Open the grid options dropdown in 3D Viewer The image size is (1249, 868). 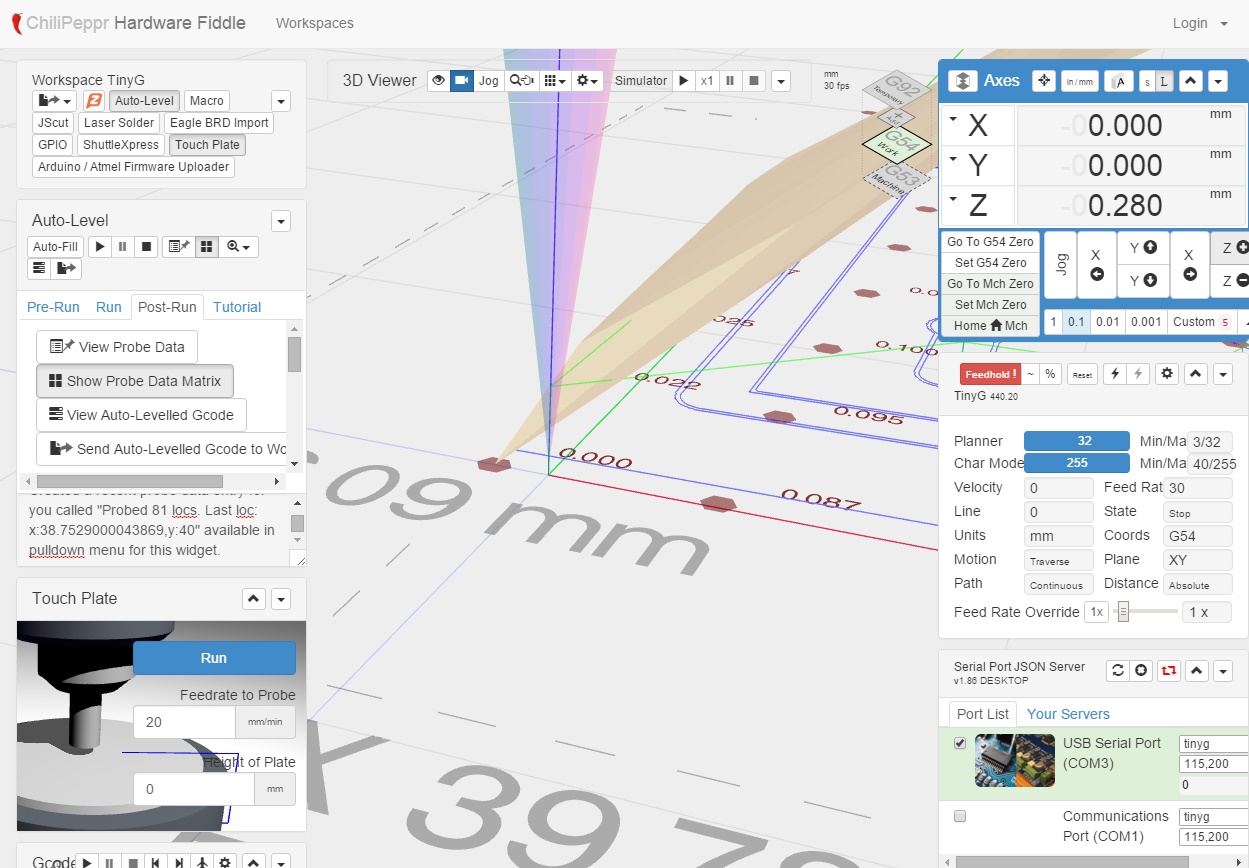(554, 81)
